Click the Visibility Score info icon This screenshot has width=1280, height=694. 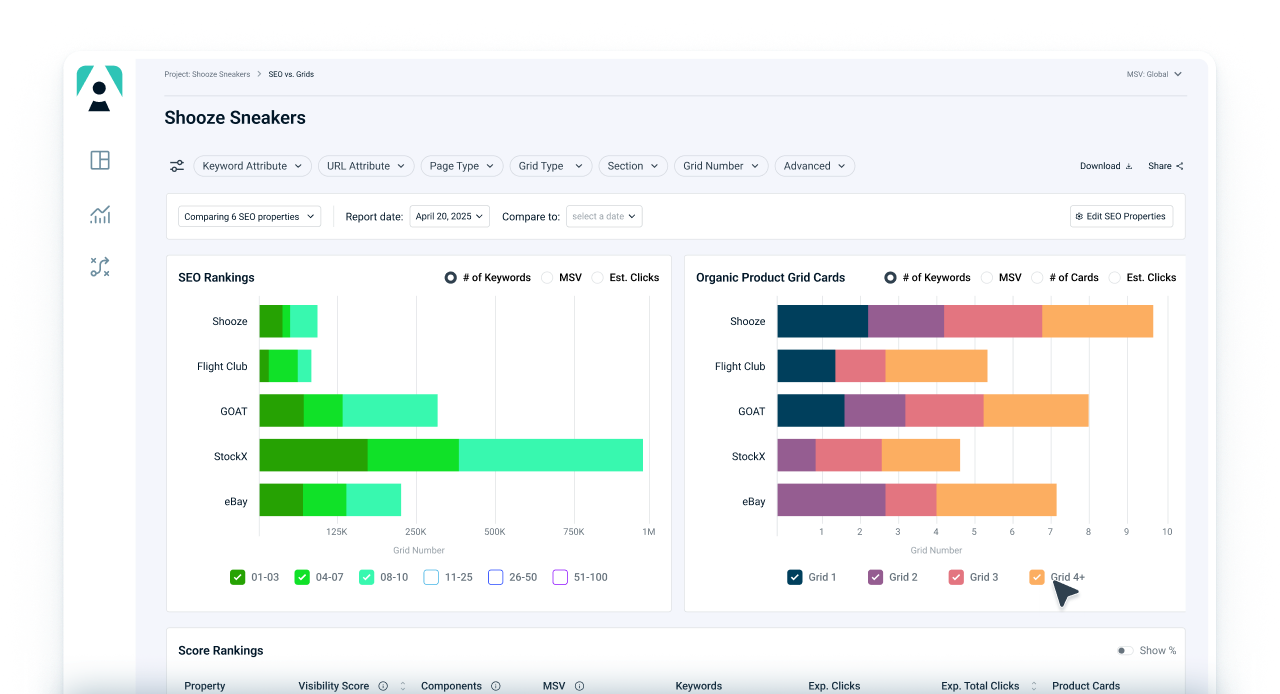(383, 686)
